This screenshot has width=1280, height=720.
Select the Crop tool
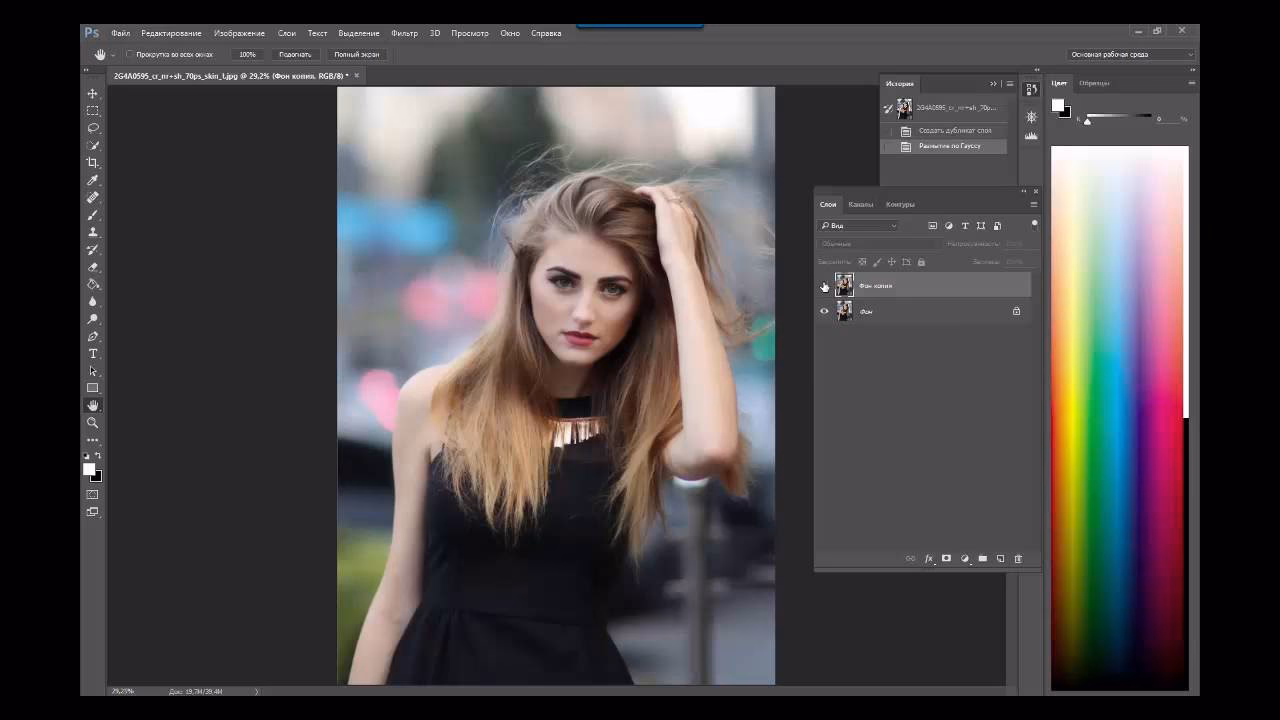tap(93, 162)
